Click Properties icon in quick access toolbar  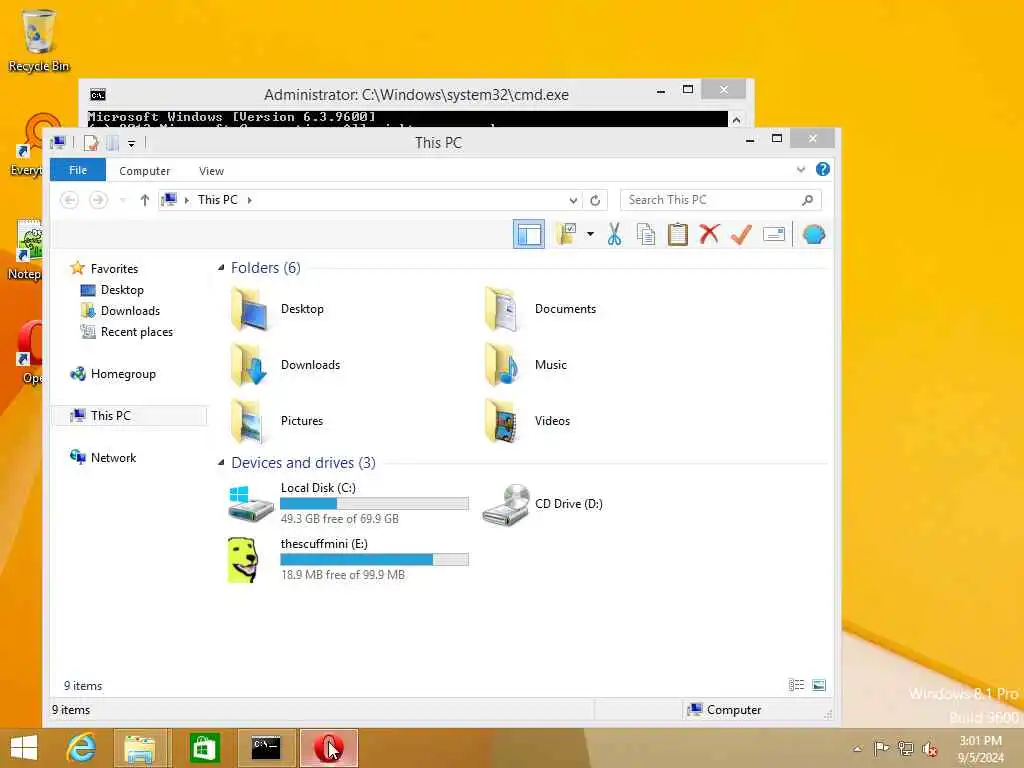(91, 142)
